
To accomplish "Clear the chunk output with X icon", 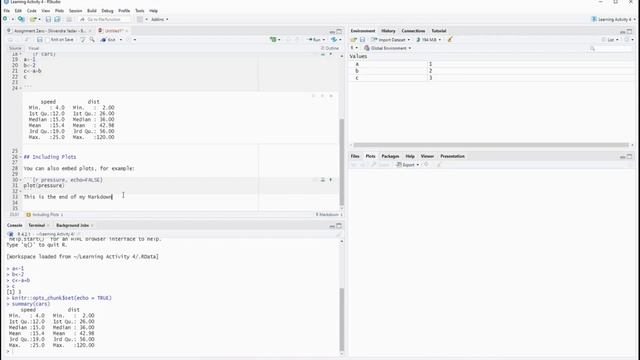I will (331, 96).
